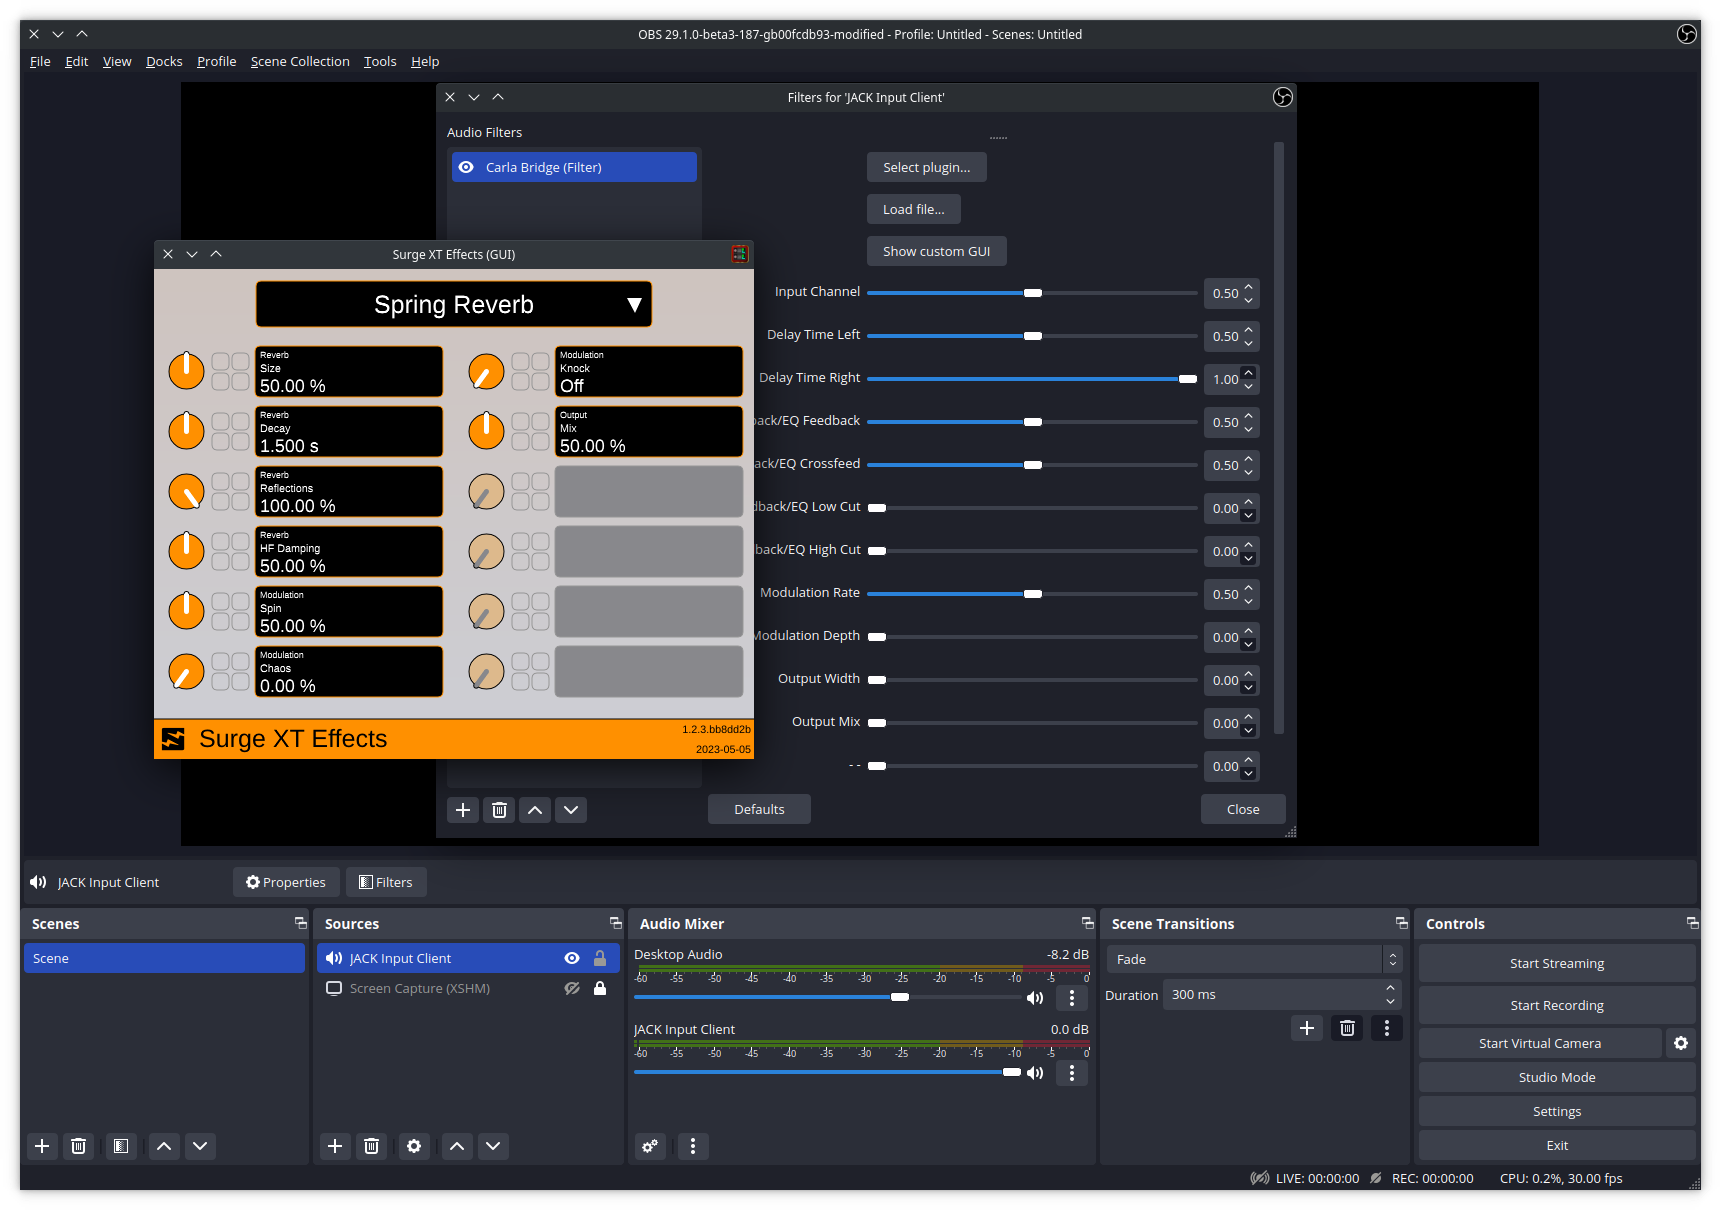Unlock the JACK Input Client source padlock
Viewport: 1721px width, 1210px height.
600,958
